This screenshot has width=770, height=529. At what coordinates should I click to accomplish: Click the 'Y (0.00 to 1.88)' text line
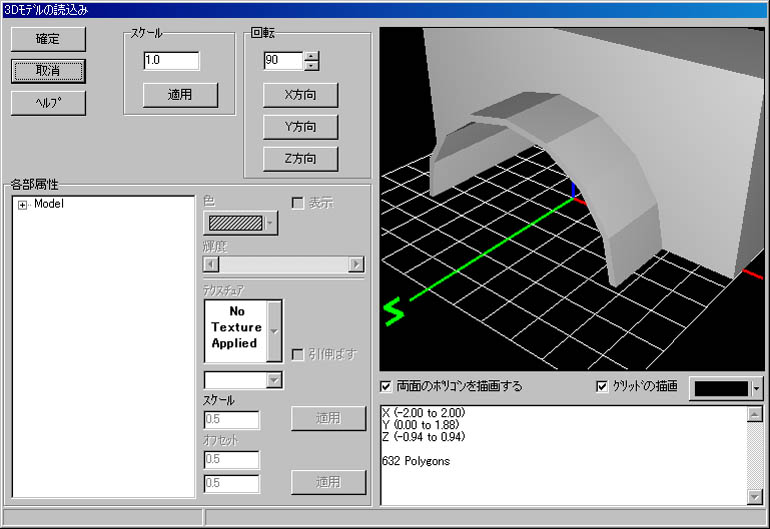tap(420, 424)
